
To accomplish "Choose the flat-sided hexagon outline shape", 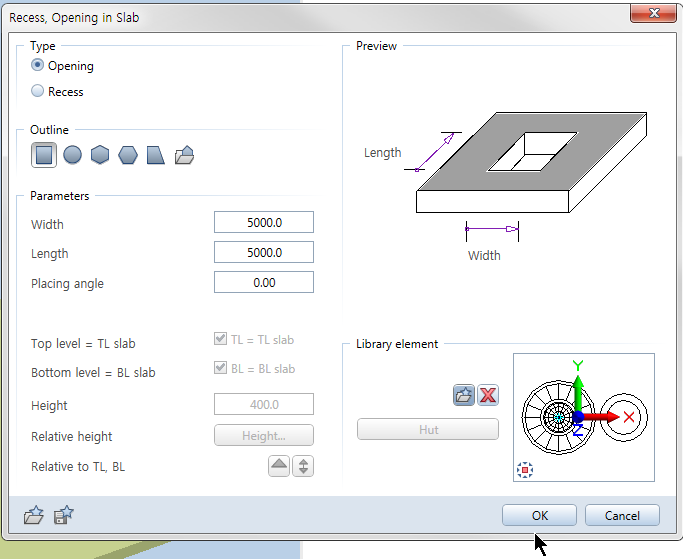I will tap(128, 155).
